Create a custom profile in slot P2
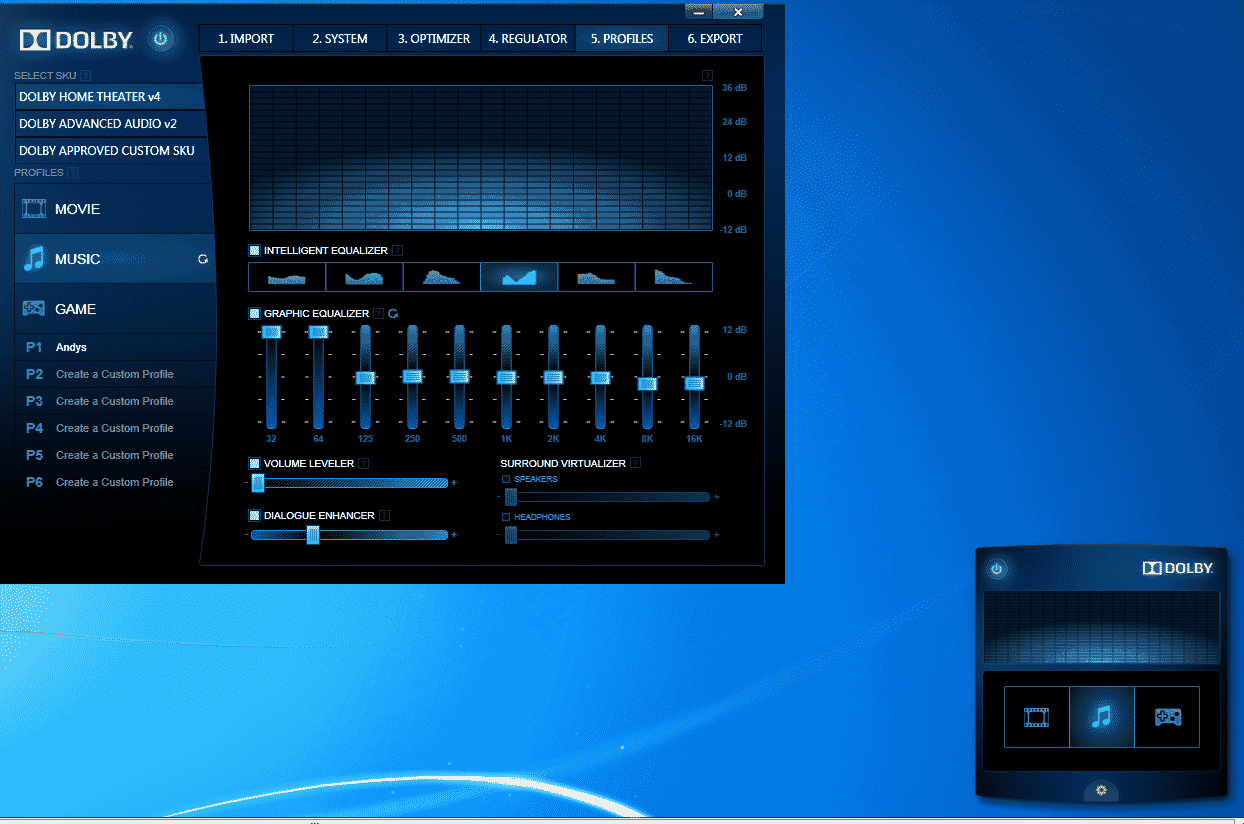The image size is (1244, 824). click(x=115, y=374)
